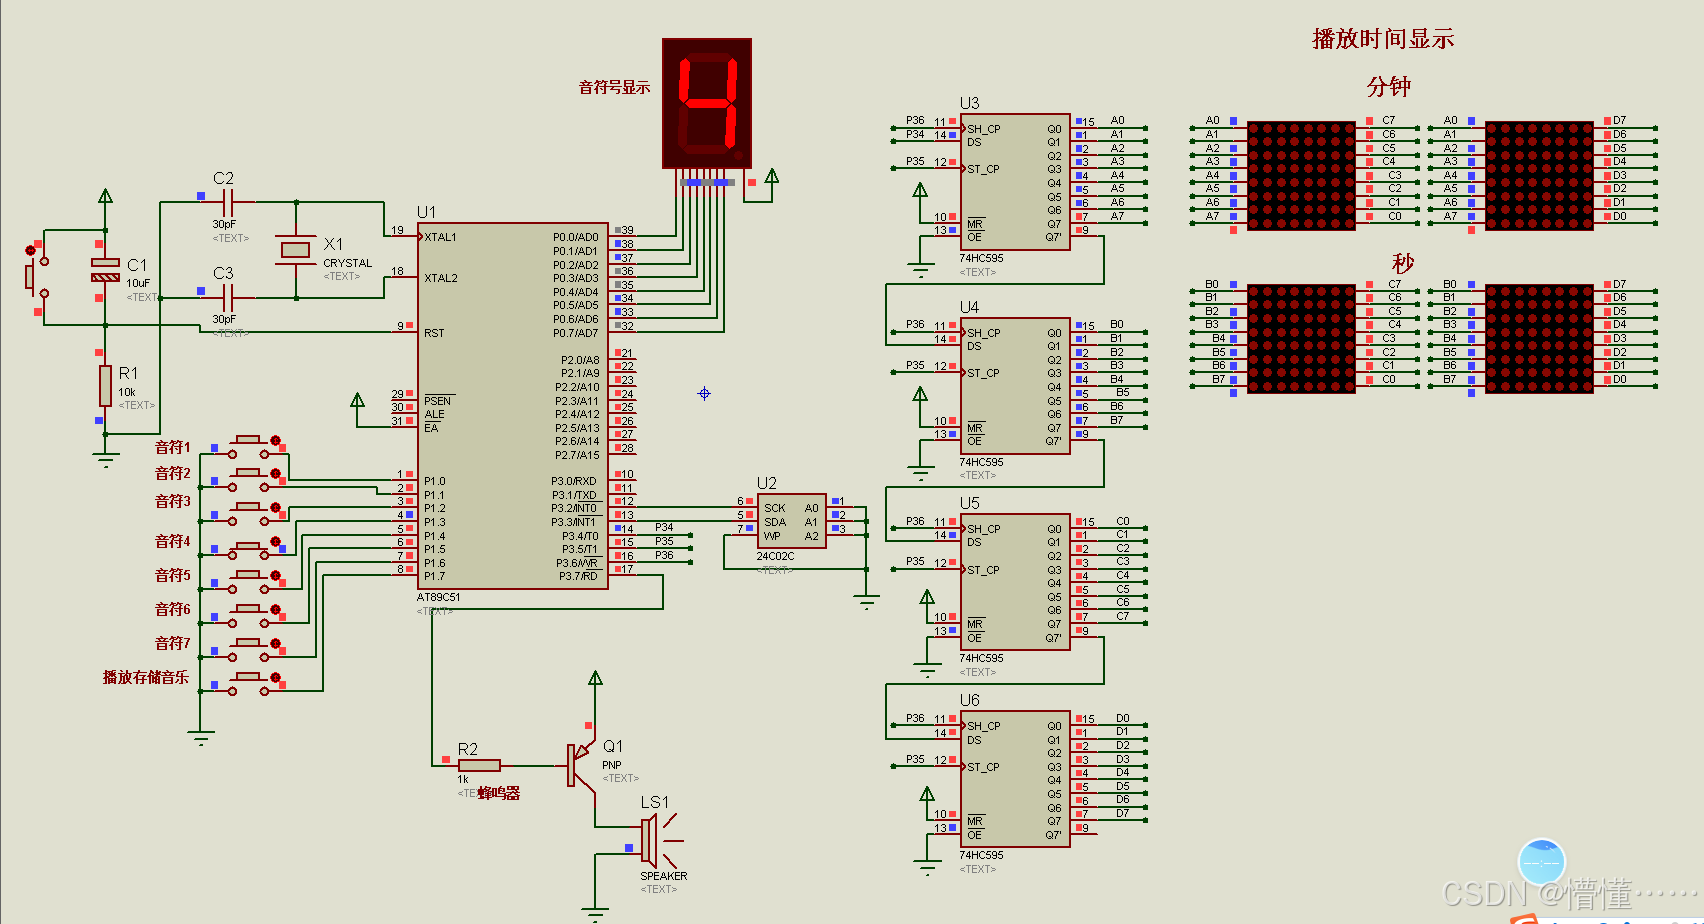Click the SPEAKER label under LS1

[664, 876]
